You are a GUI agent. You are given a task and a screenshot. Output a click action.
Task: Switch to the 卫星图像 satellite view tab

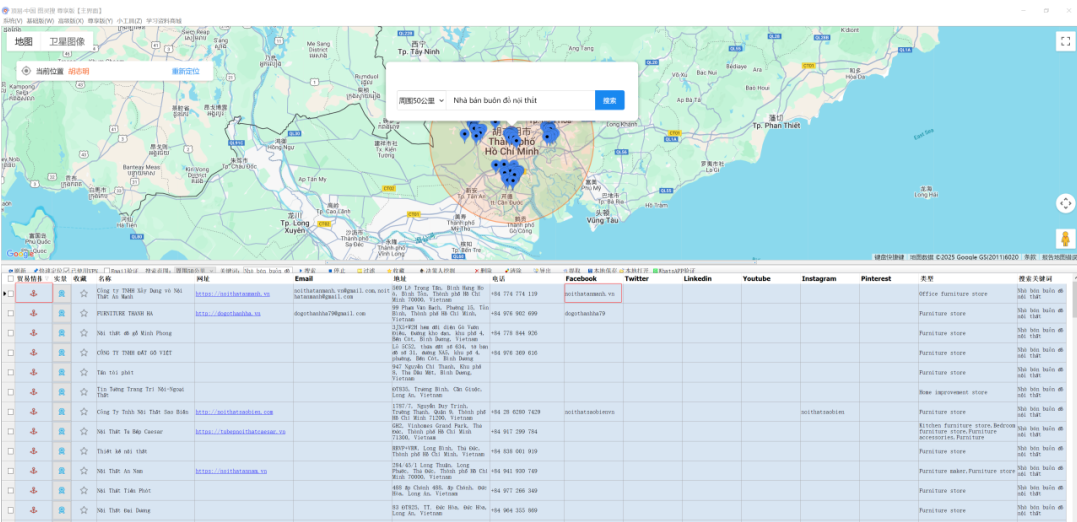[68, 42]
